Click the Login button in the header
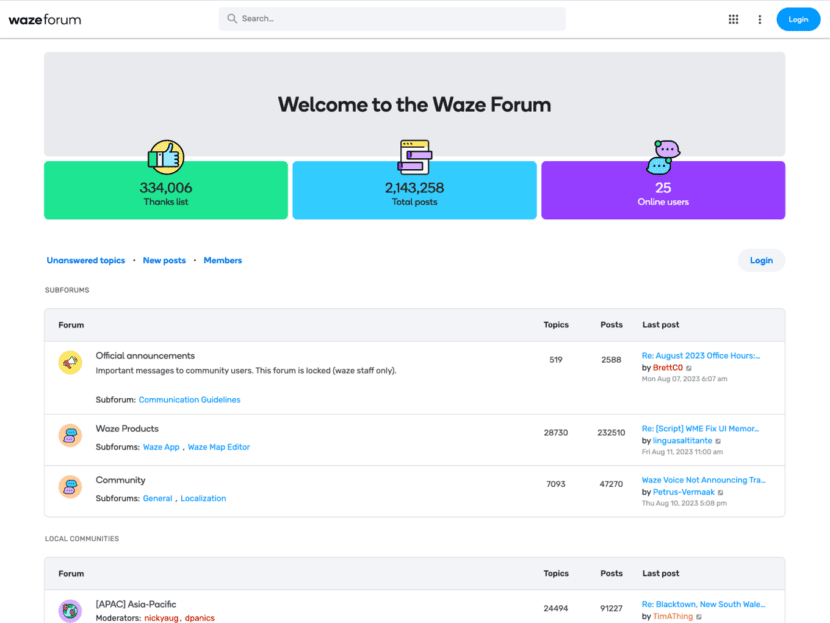The height and width of the screenshot is (623, 830). pyautogui.click(x=798, y=19)
